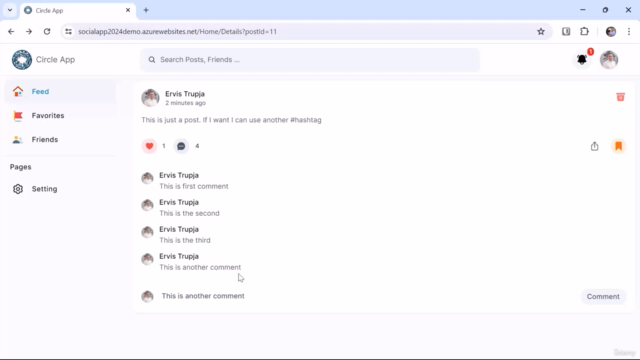This screenshot has height=360, width=640.
Task: Go to Feed in sidebar
Action: pos(60,91)
